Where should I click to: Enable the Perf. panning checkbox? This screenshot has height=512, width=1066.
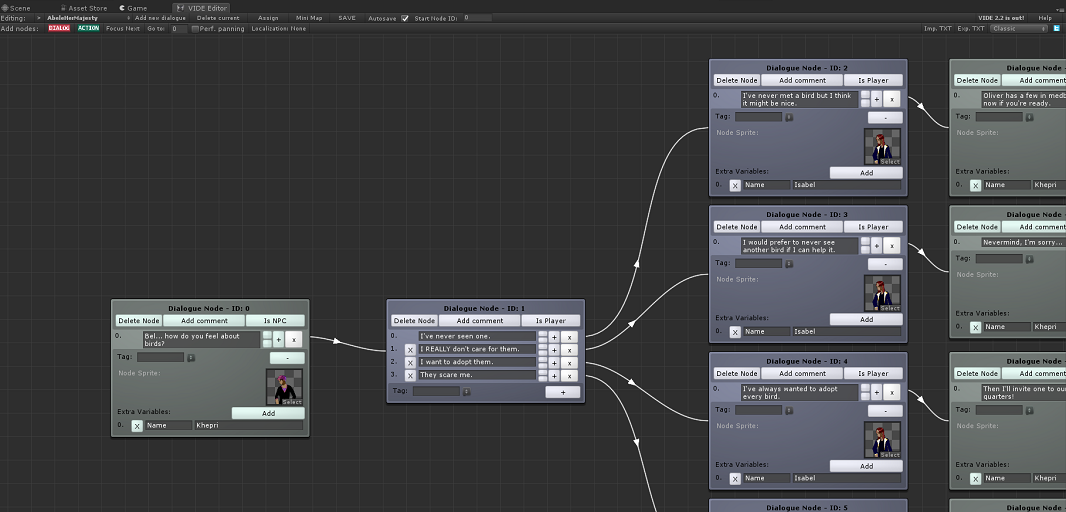195,29
